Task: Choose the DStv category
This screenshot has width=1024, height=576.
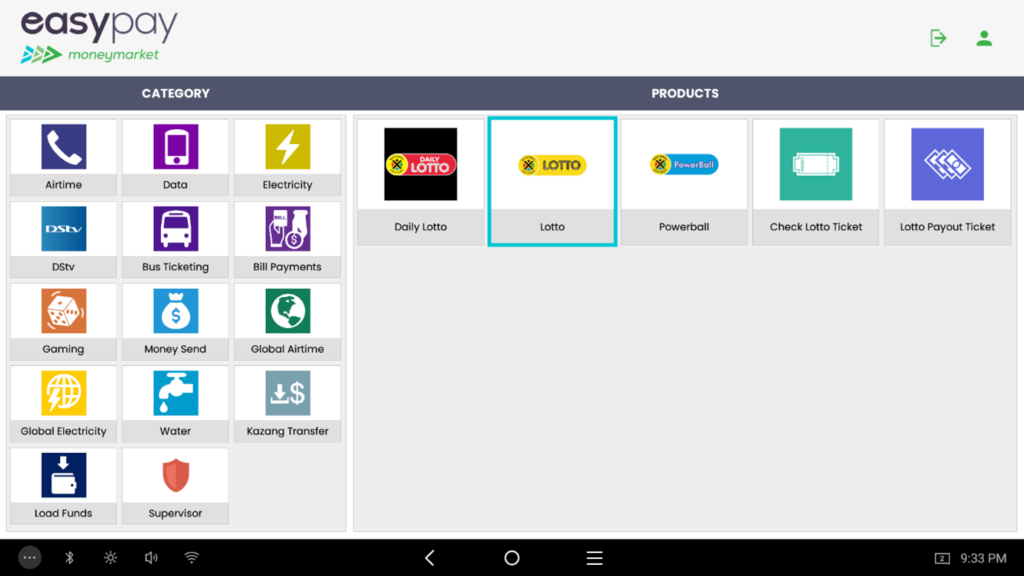Action: click(x=63, y=240)
